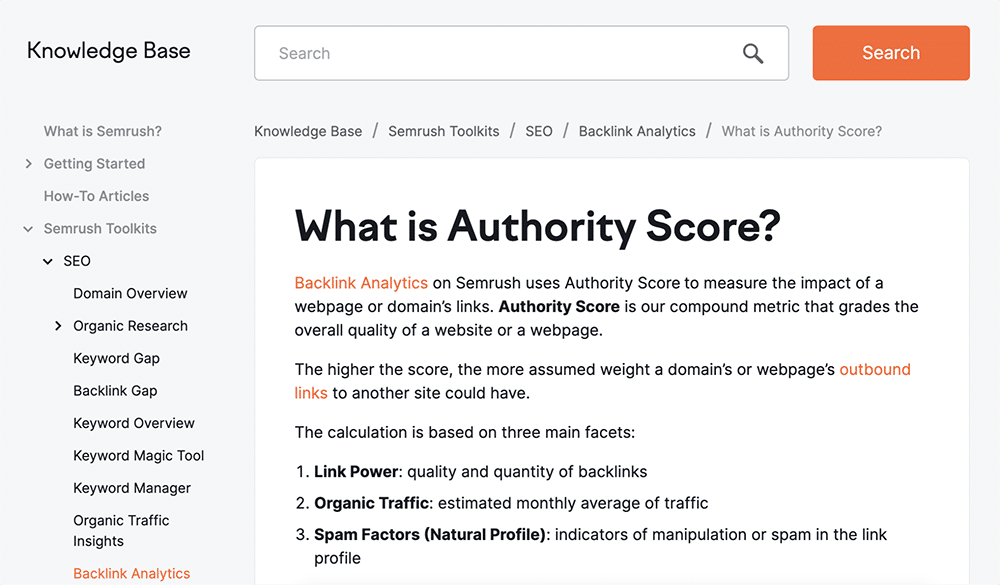Screen dimensions: 1000x585
Task: Select Keyword Gap in the sidebar
Action: click(x=117, y=358)
